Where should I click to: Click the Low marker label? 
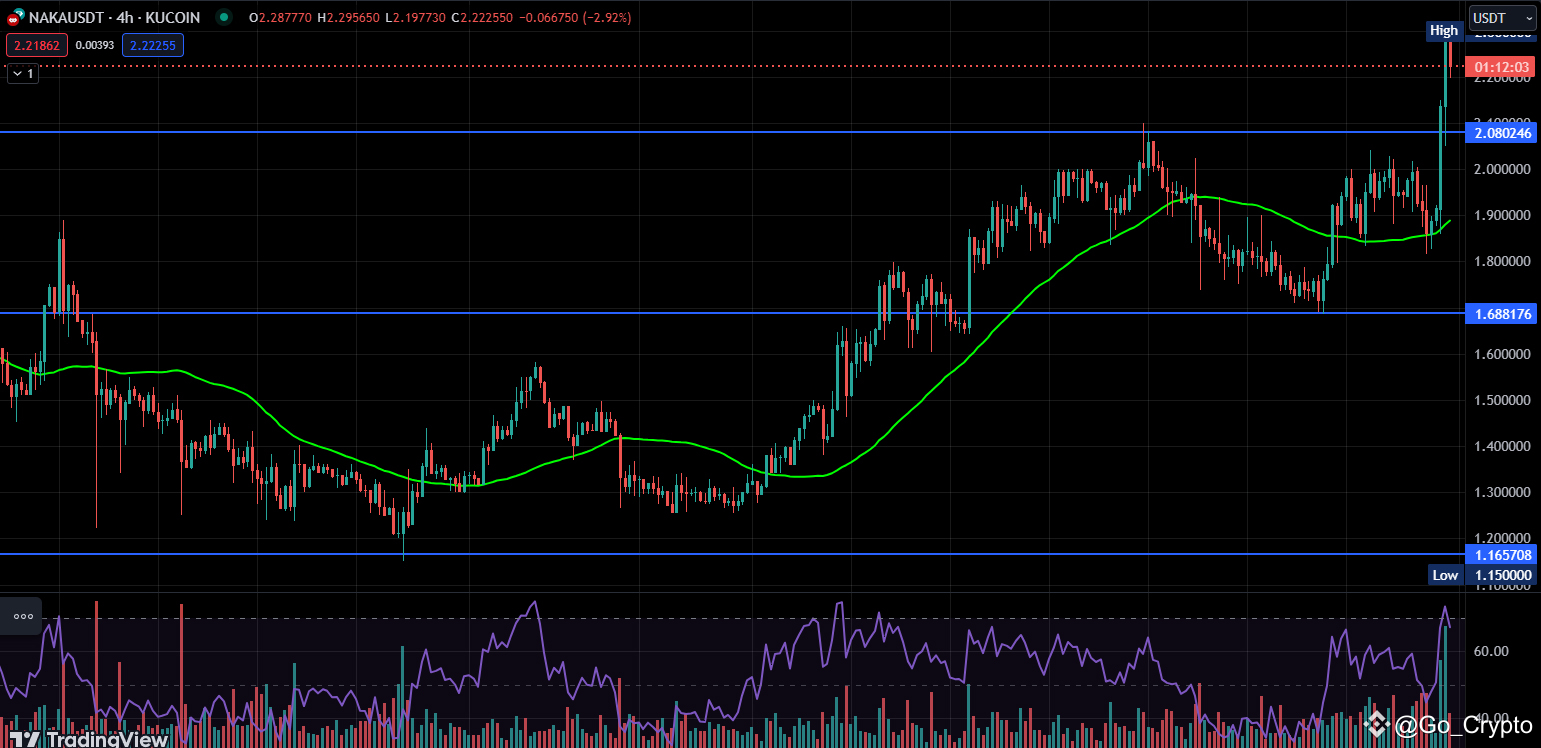point(1445,575)
